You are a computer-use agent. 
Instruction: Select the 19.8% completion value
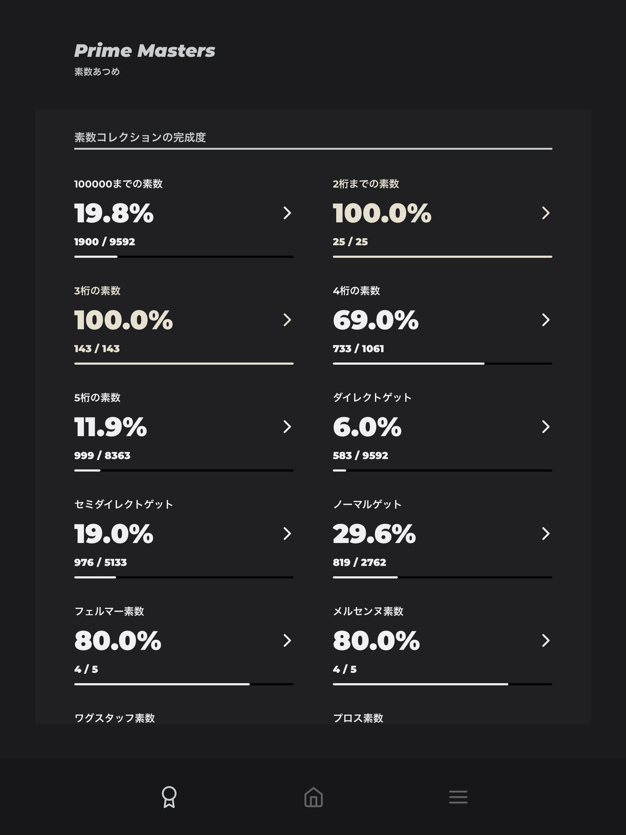tap(114, 214)
